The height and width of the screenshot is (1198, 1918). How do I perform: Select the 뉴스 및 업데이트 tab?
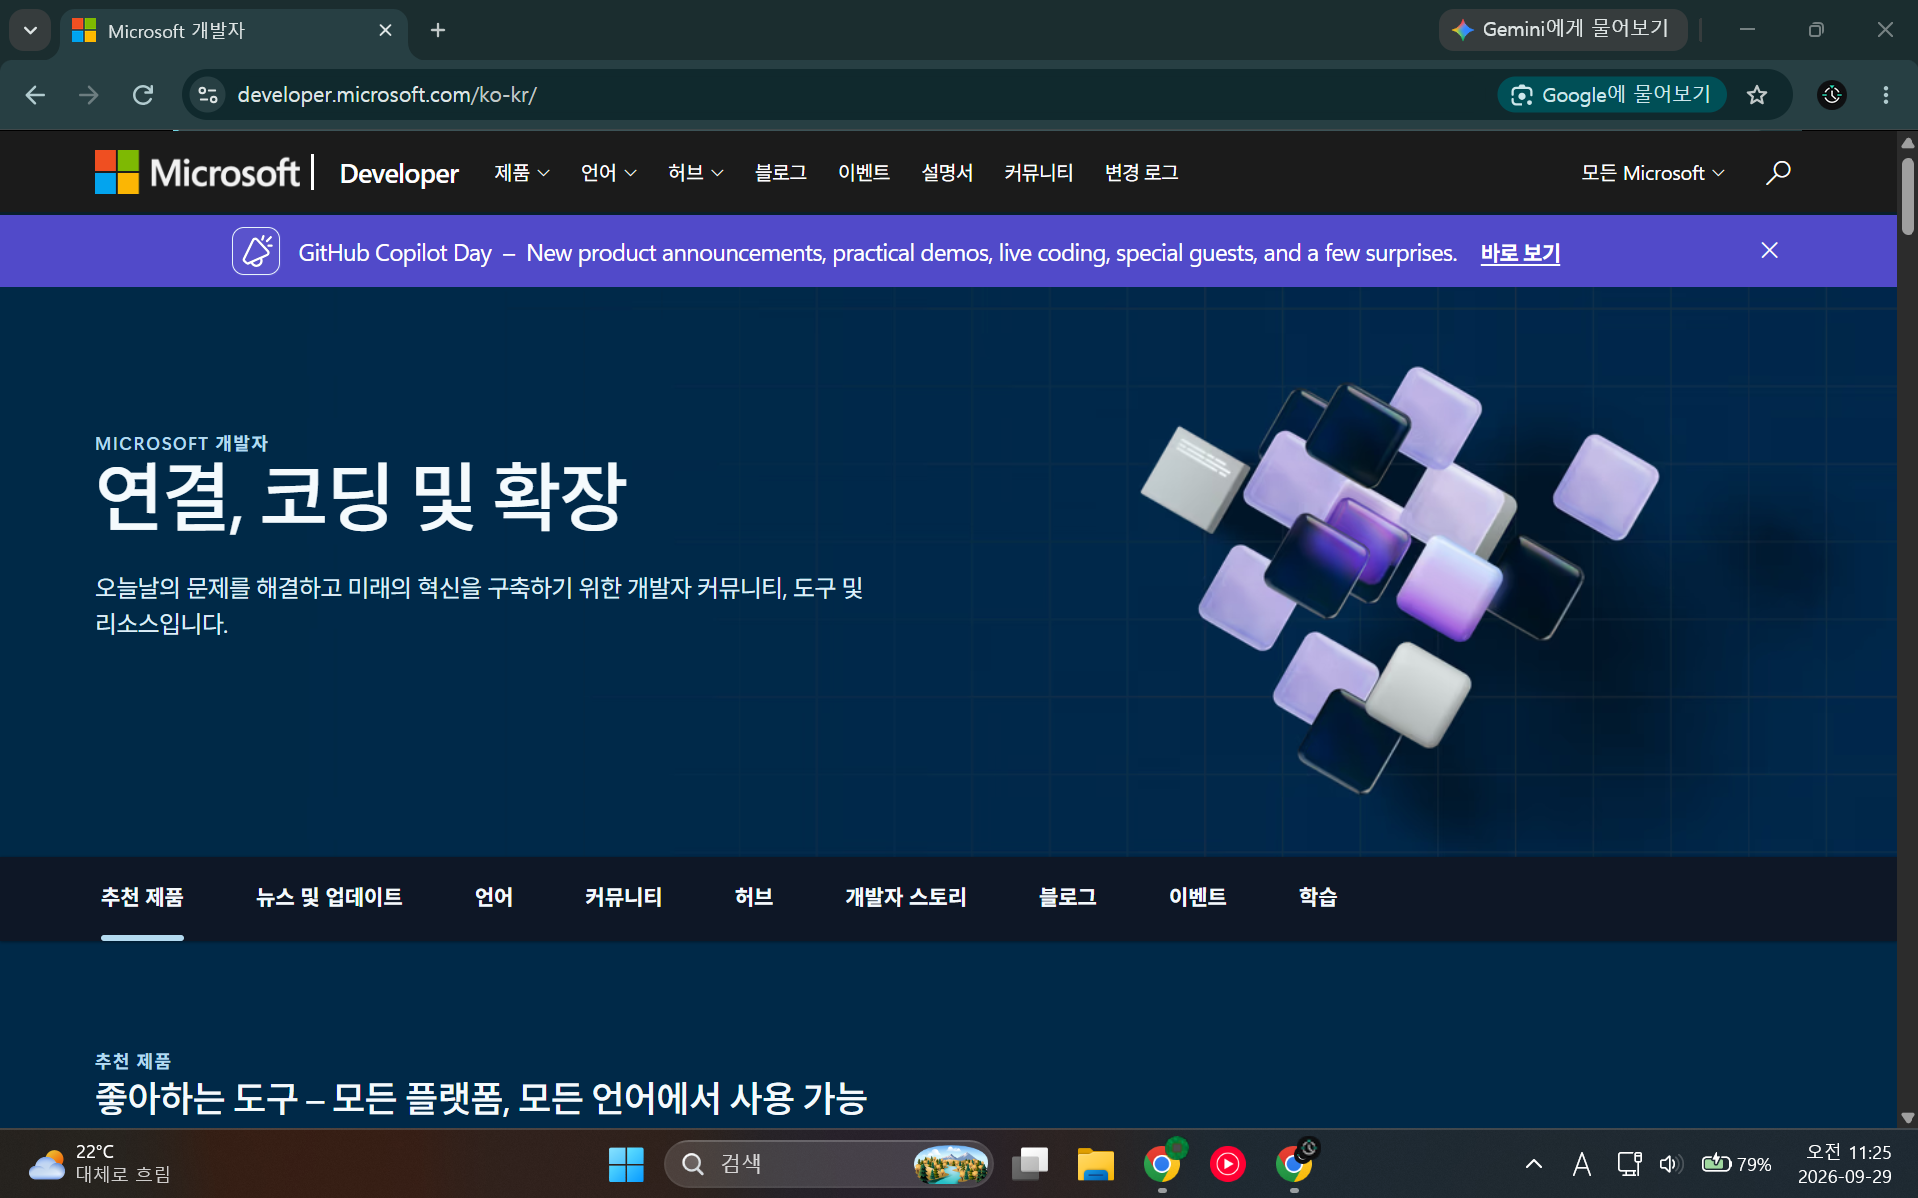pyautogui.click(x=329, y=897)
